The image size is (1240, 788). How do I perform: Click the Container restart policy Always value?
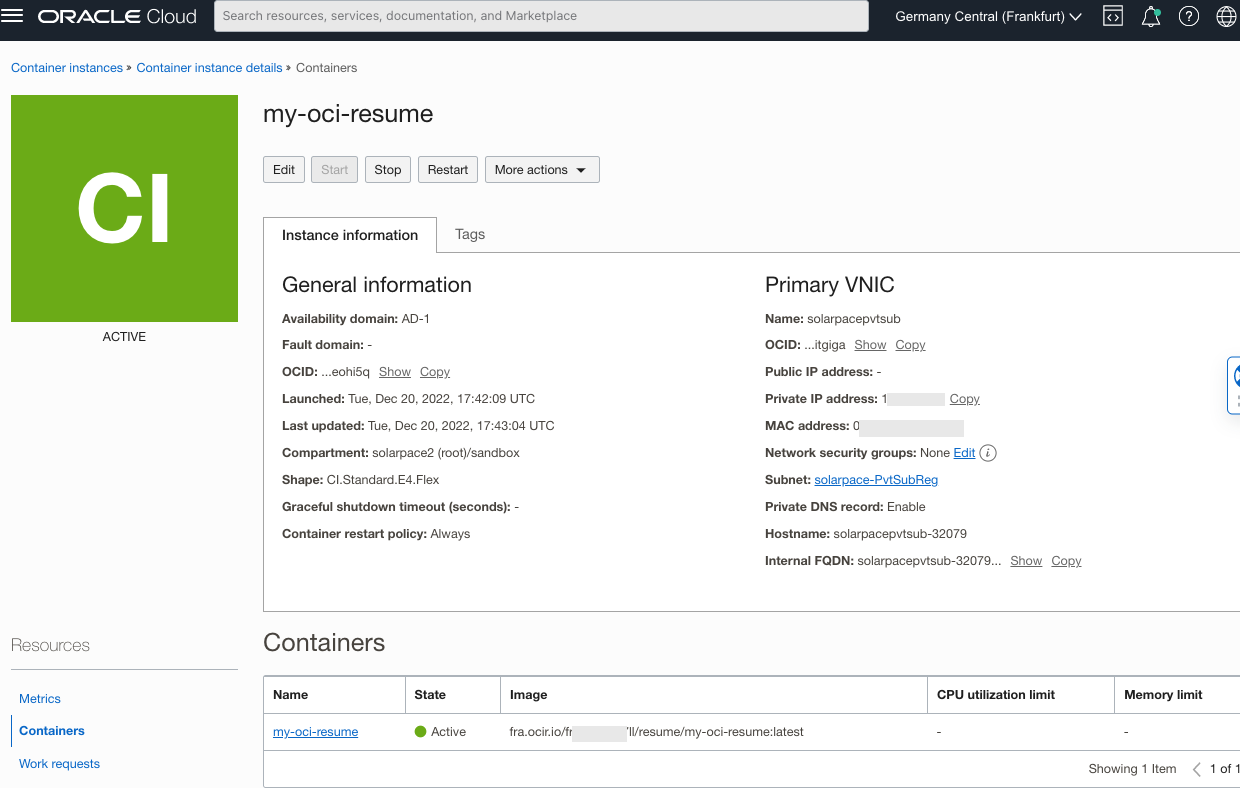(x=450, y=534)
